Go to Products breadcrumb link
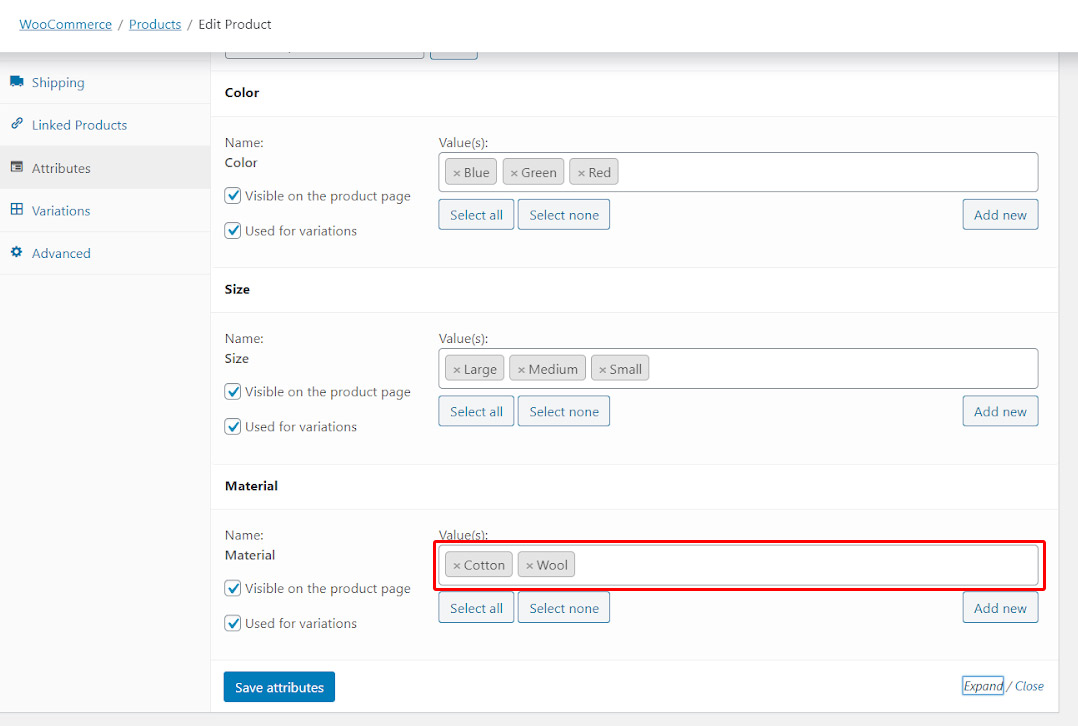 [155, 24]
